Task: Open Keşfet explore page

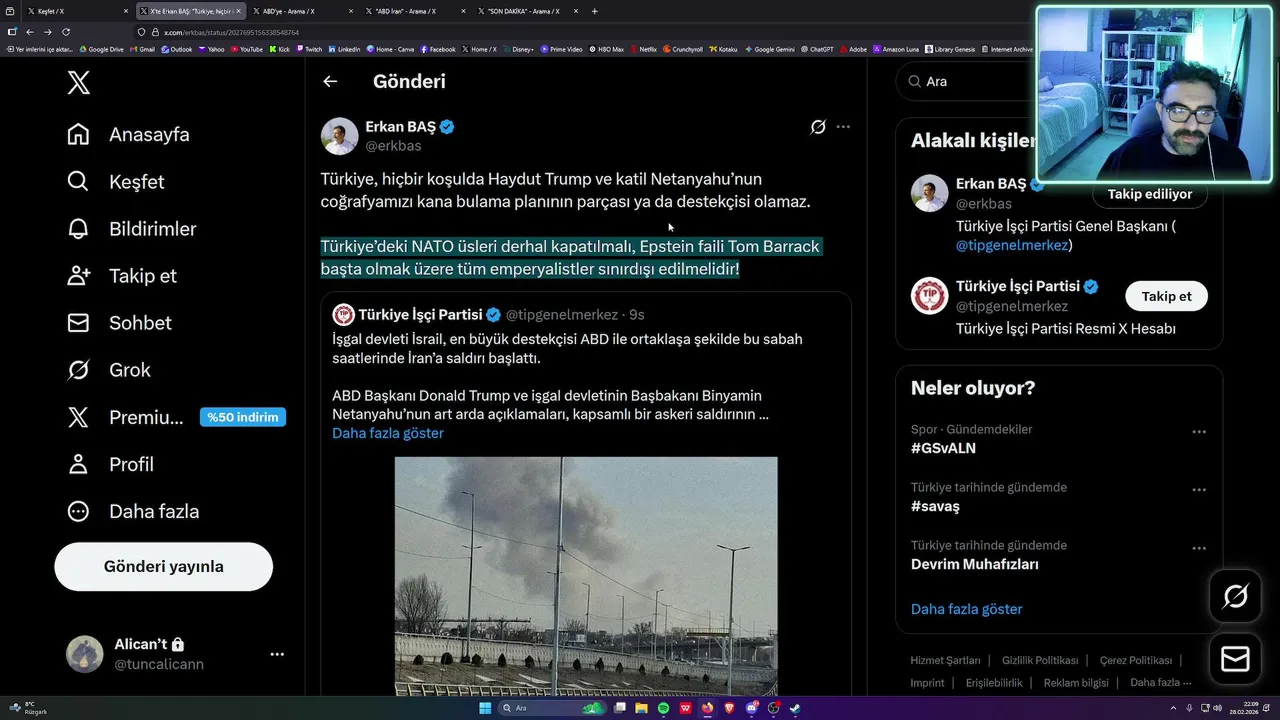Action: pyautogui.click(x=115, y=181)
